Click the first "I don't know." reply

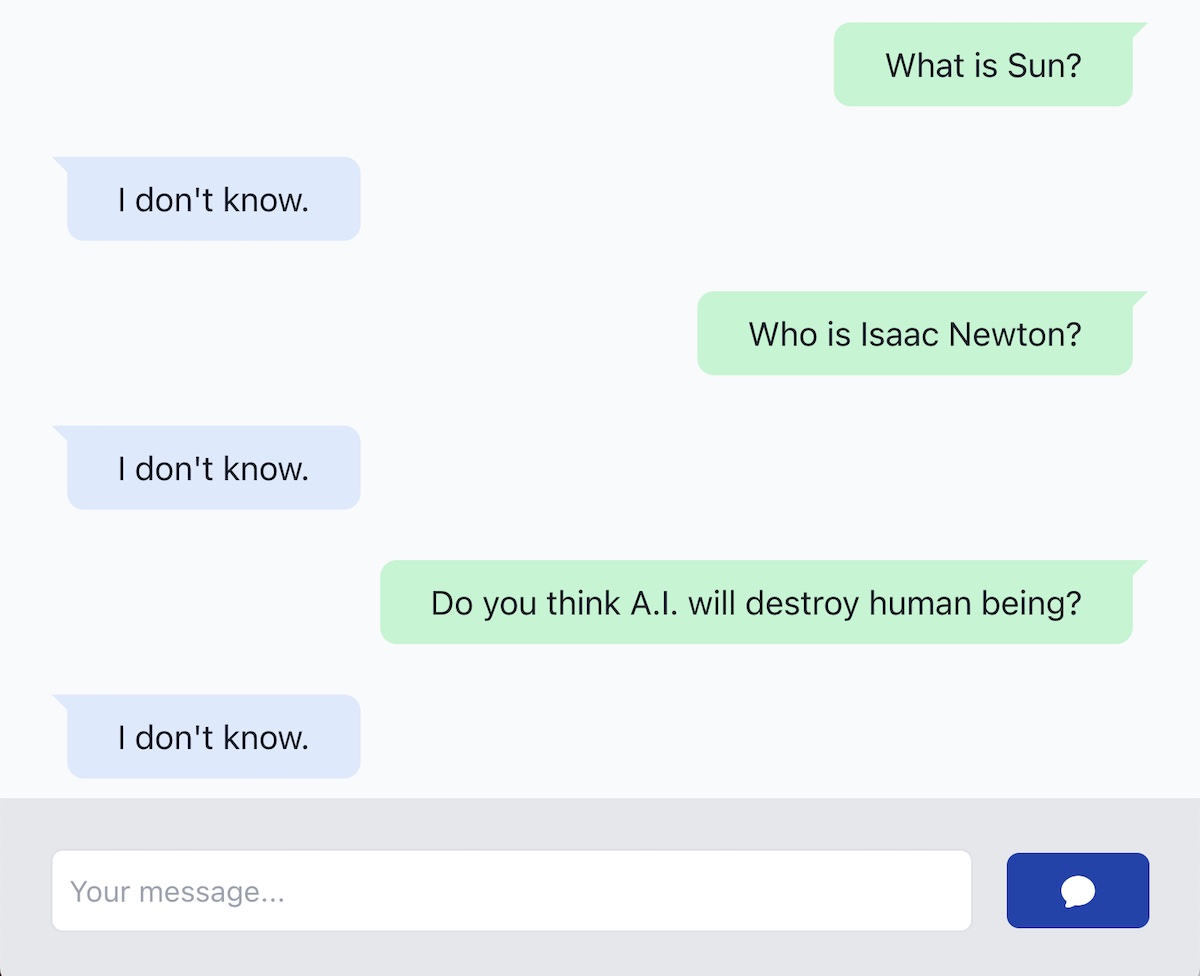[213, 200]
